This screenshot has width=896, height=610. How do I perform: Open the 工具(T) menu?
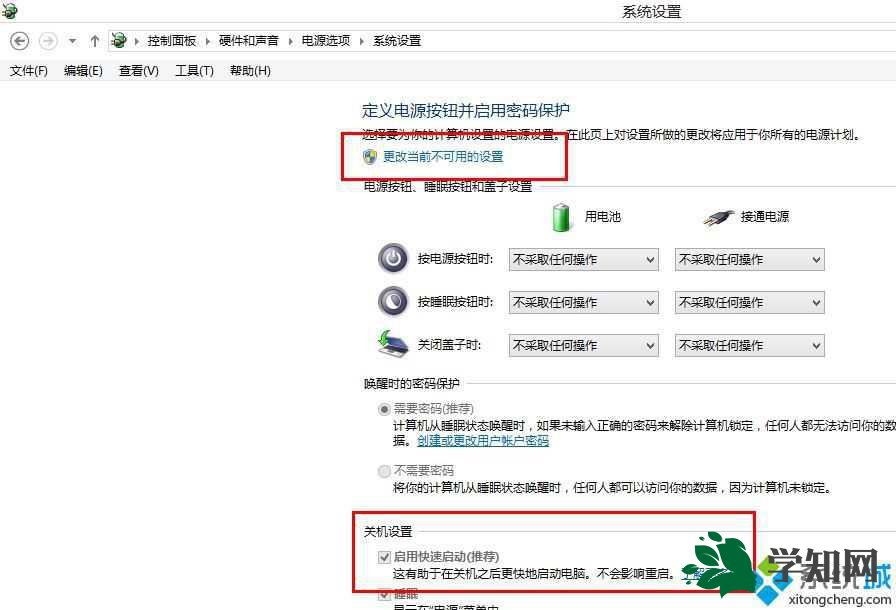[x=194, y=71]
